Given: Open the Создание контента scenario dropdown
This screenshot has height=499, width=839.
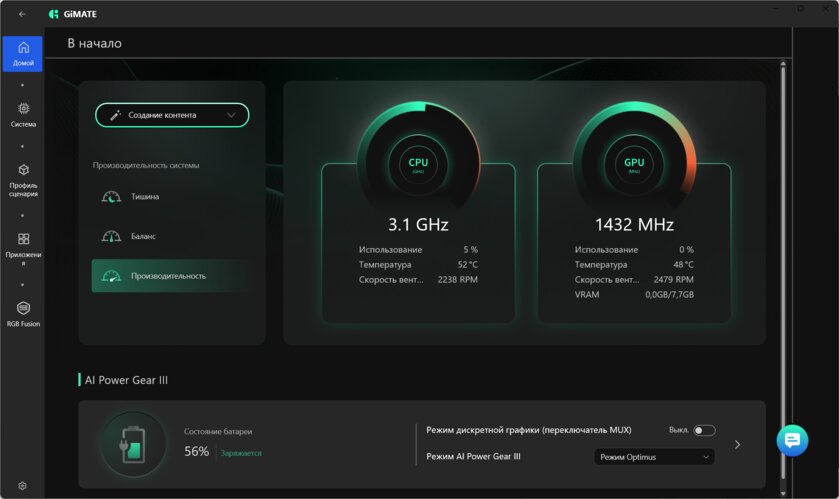Looking at the screenshot, I should pos(172,115).
